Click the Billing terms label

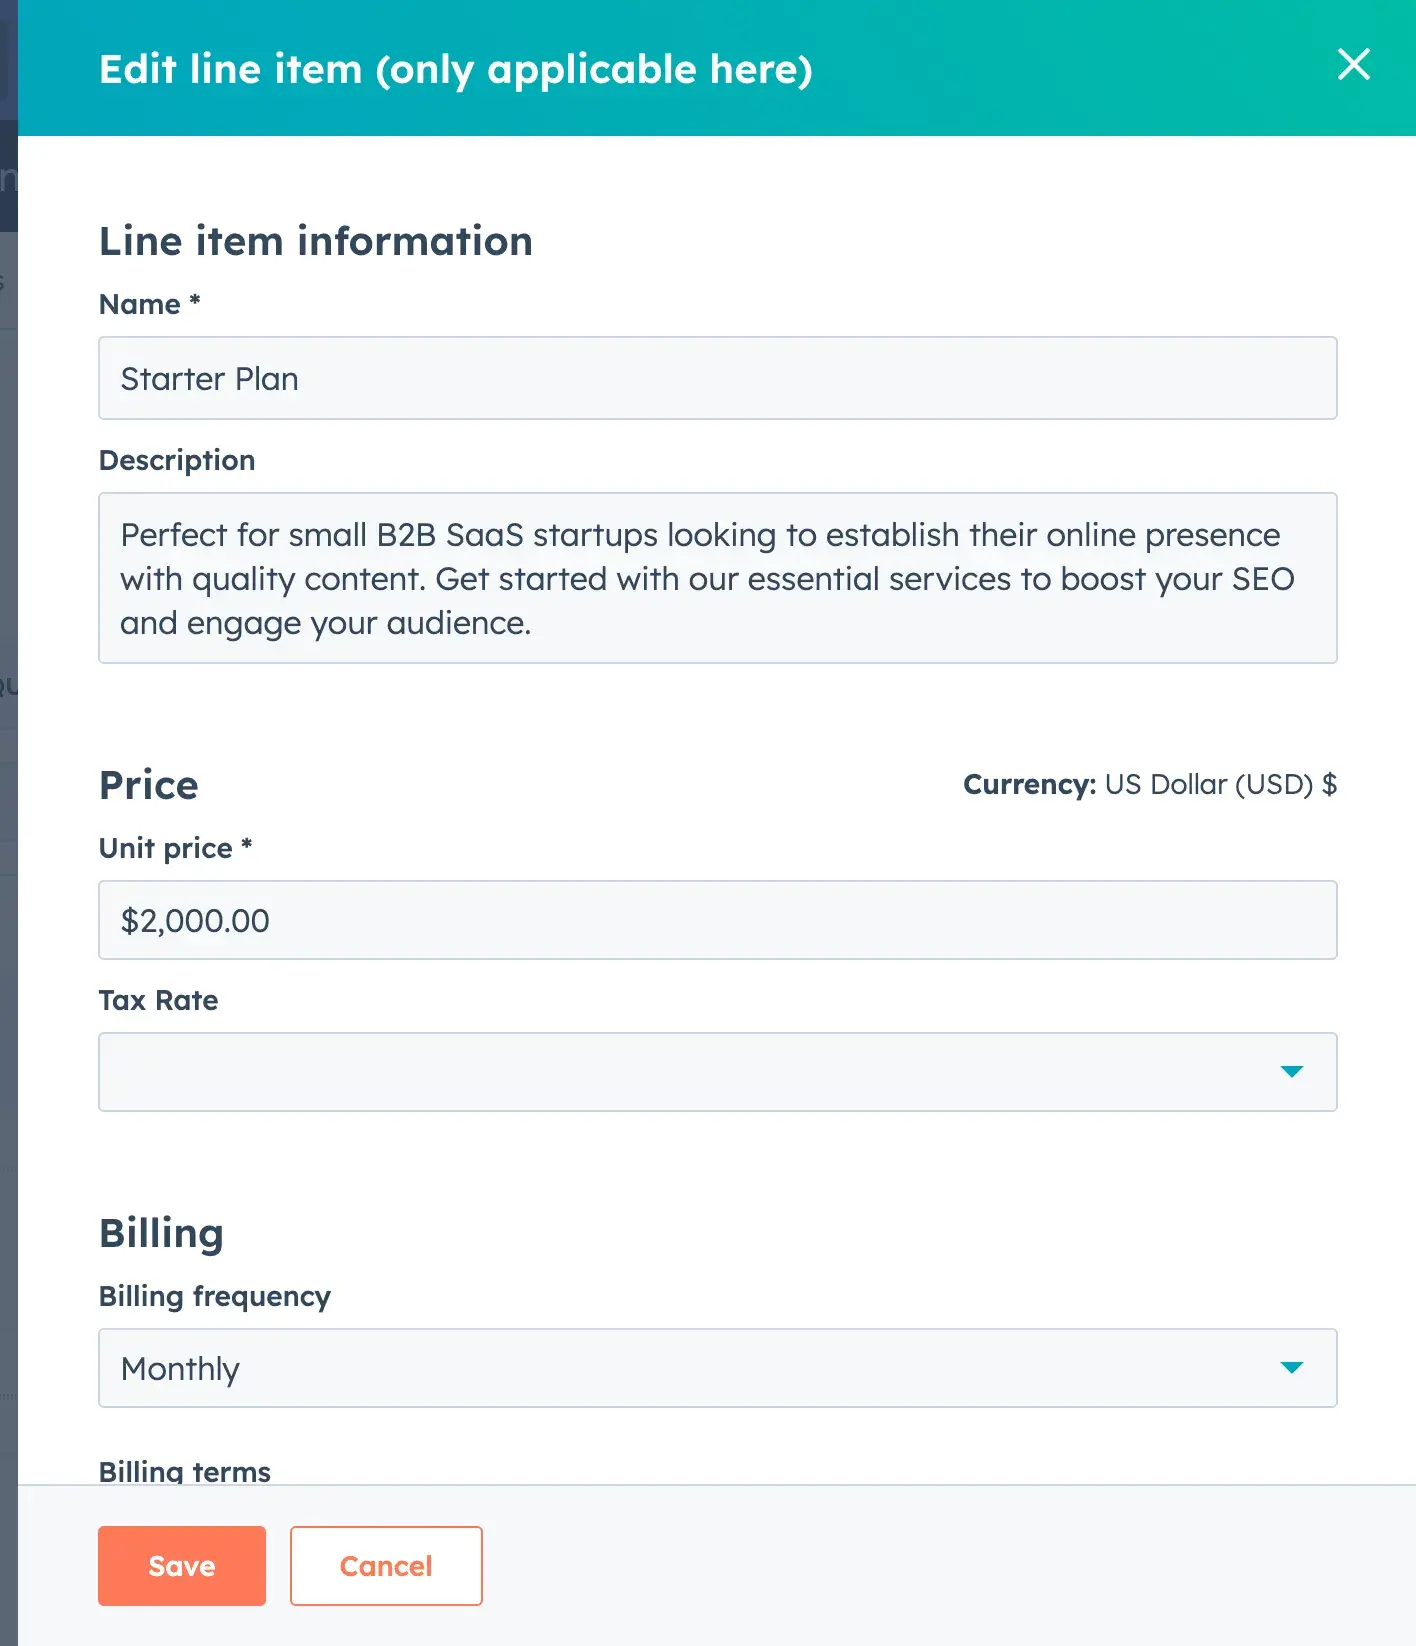pos(185,1472)
